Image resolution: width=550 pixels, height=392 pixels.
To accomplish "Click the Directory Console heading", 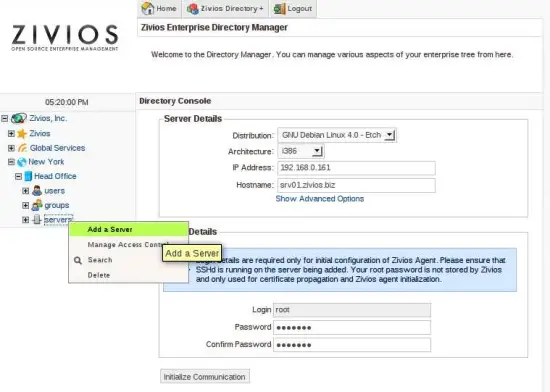I will [x=175, y=101].
